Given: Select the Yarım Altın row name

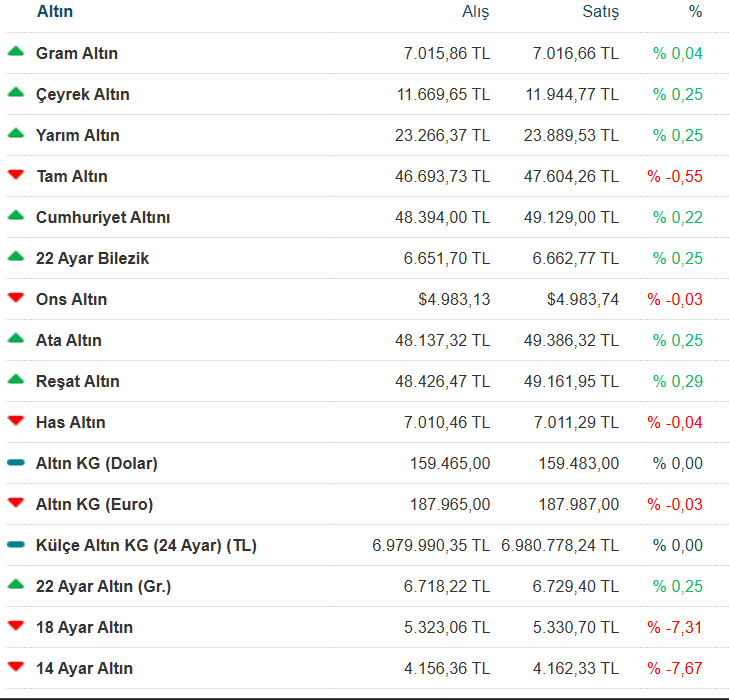Looking at the screenshot, I should (78, 135).
